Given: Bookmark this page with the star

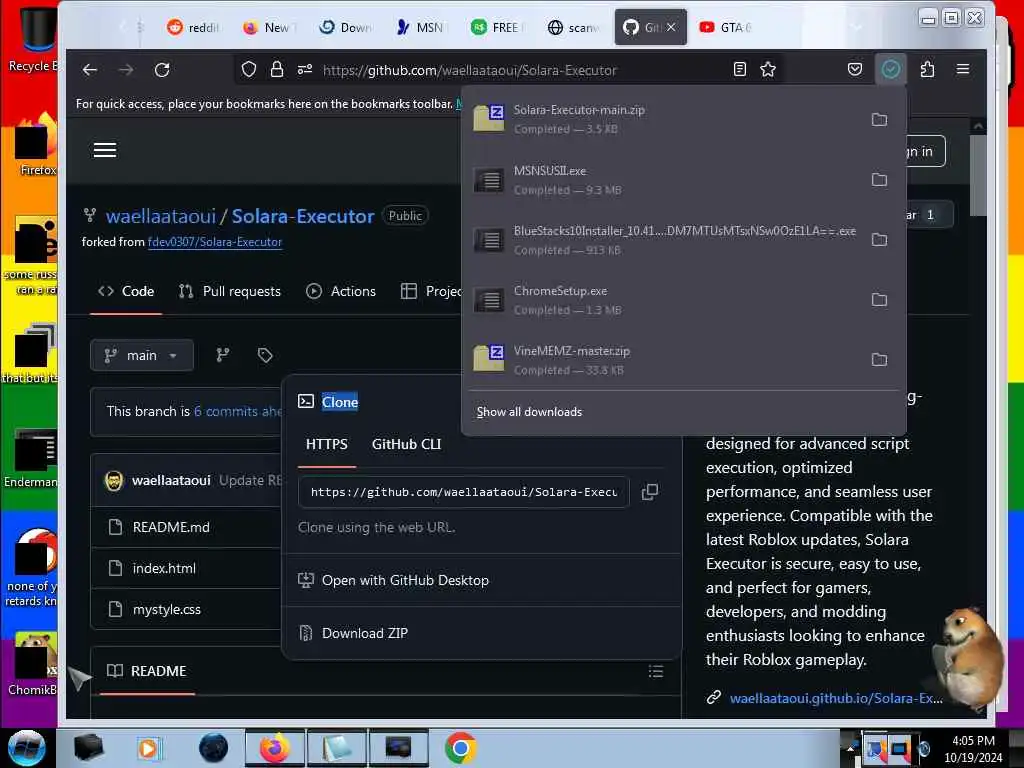Looking at the screenshot, I should point(768,69).
